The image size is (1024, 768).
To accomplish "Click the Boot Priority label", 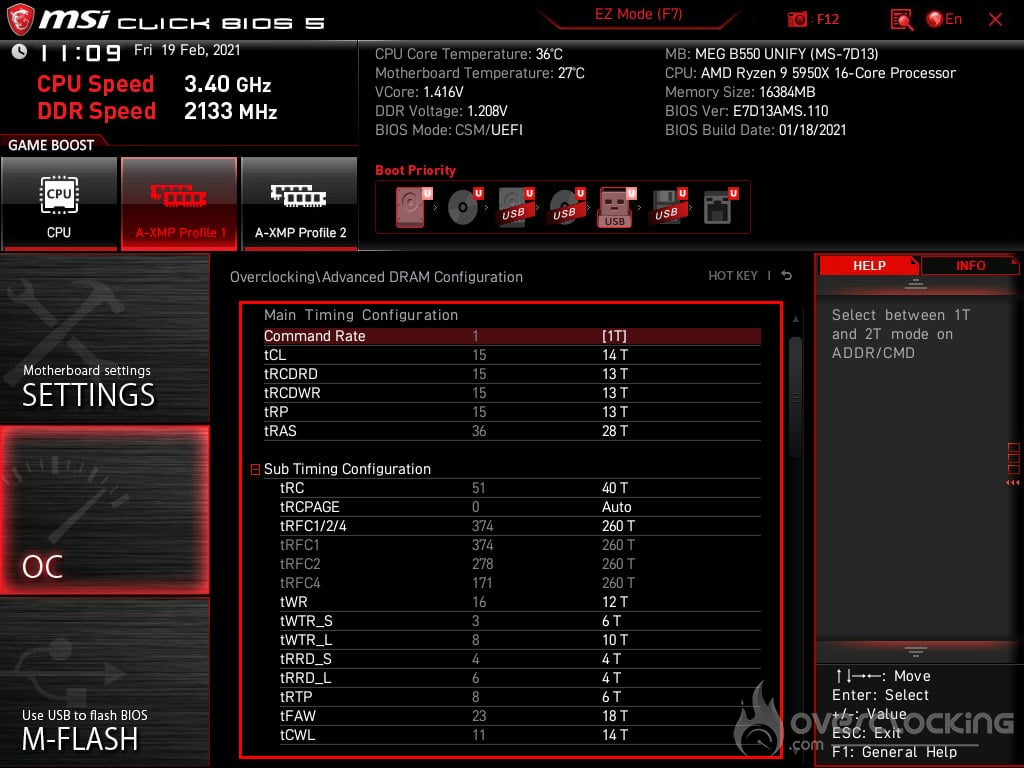I will click(415, 170).
